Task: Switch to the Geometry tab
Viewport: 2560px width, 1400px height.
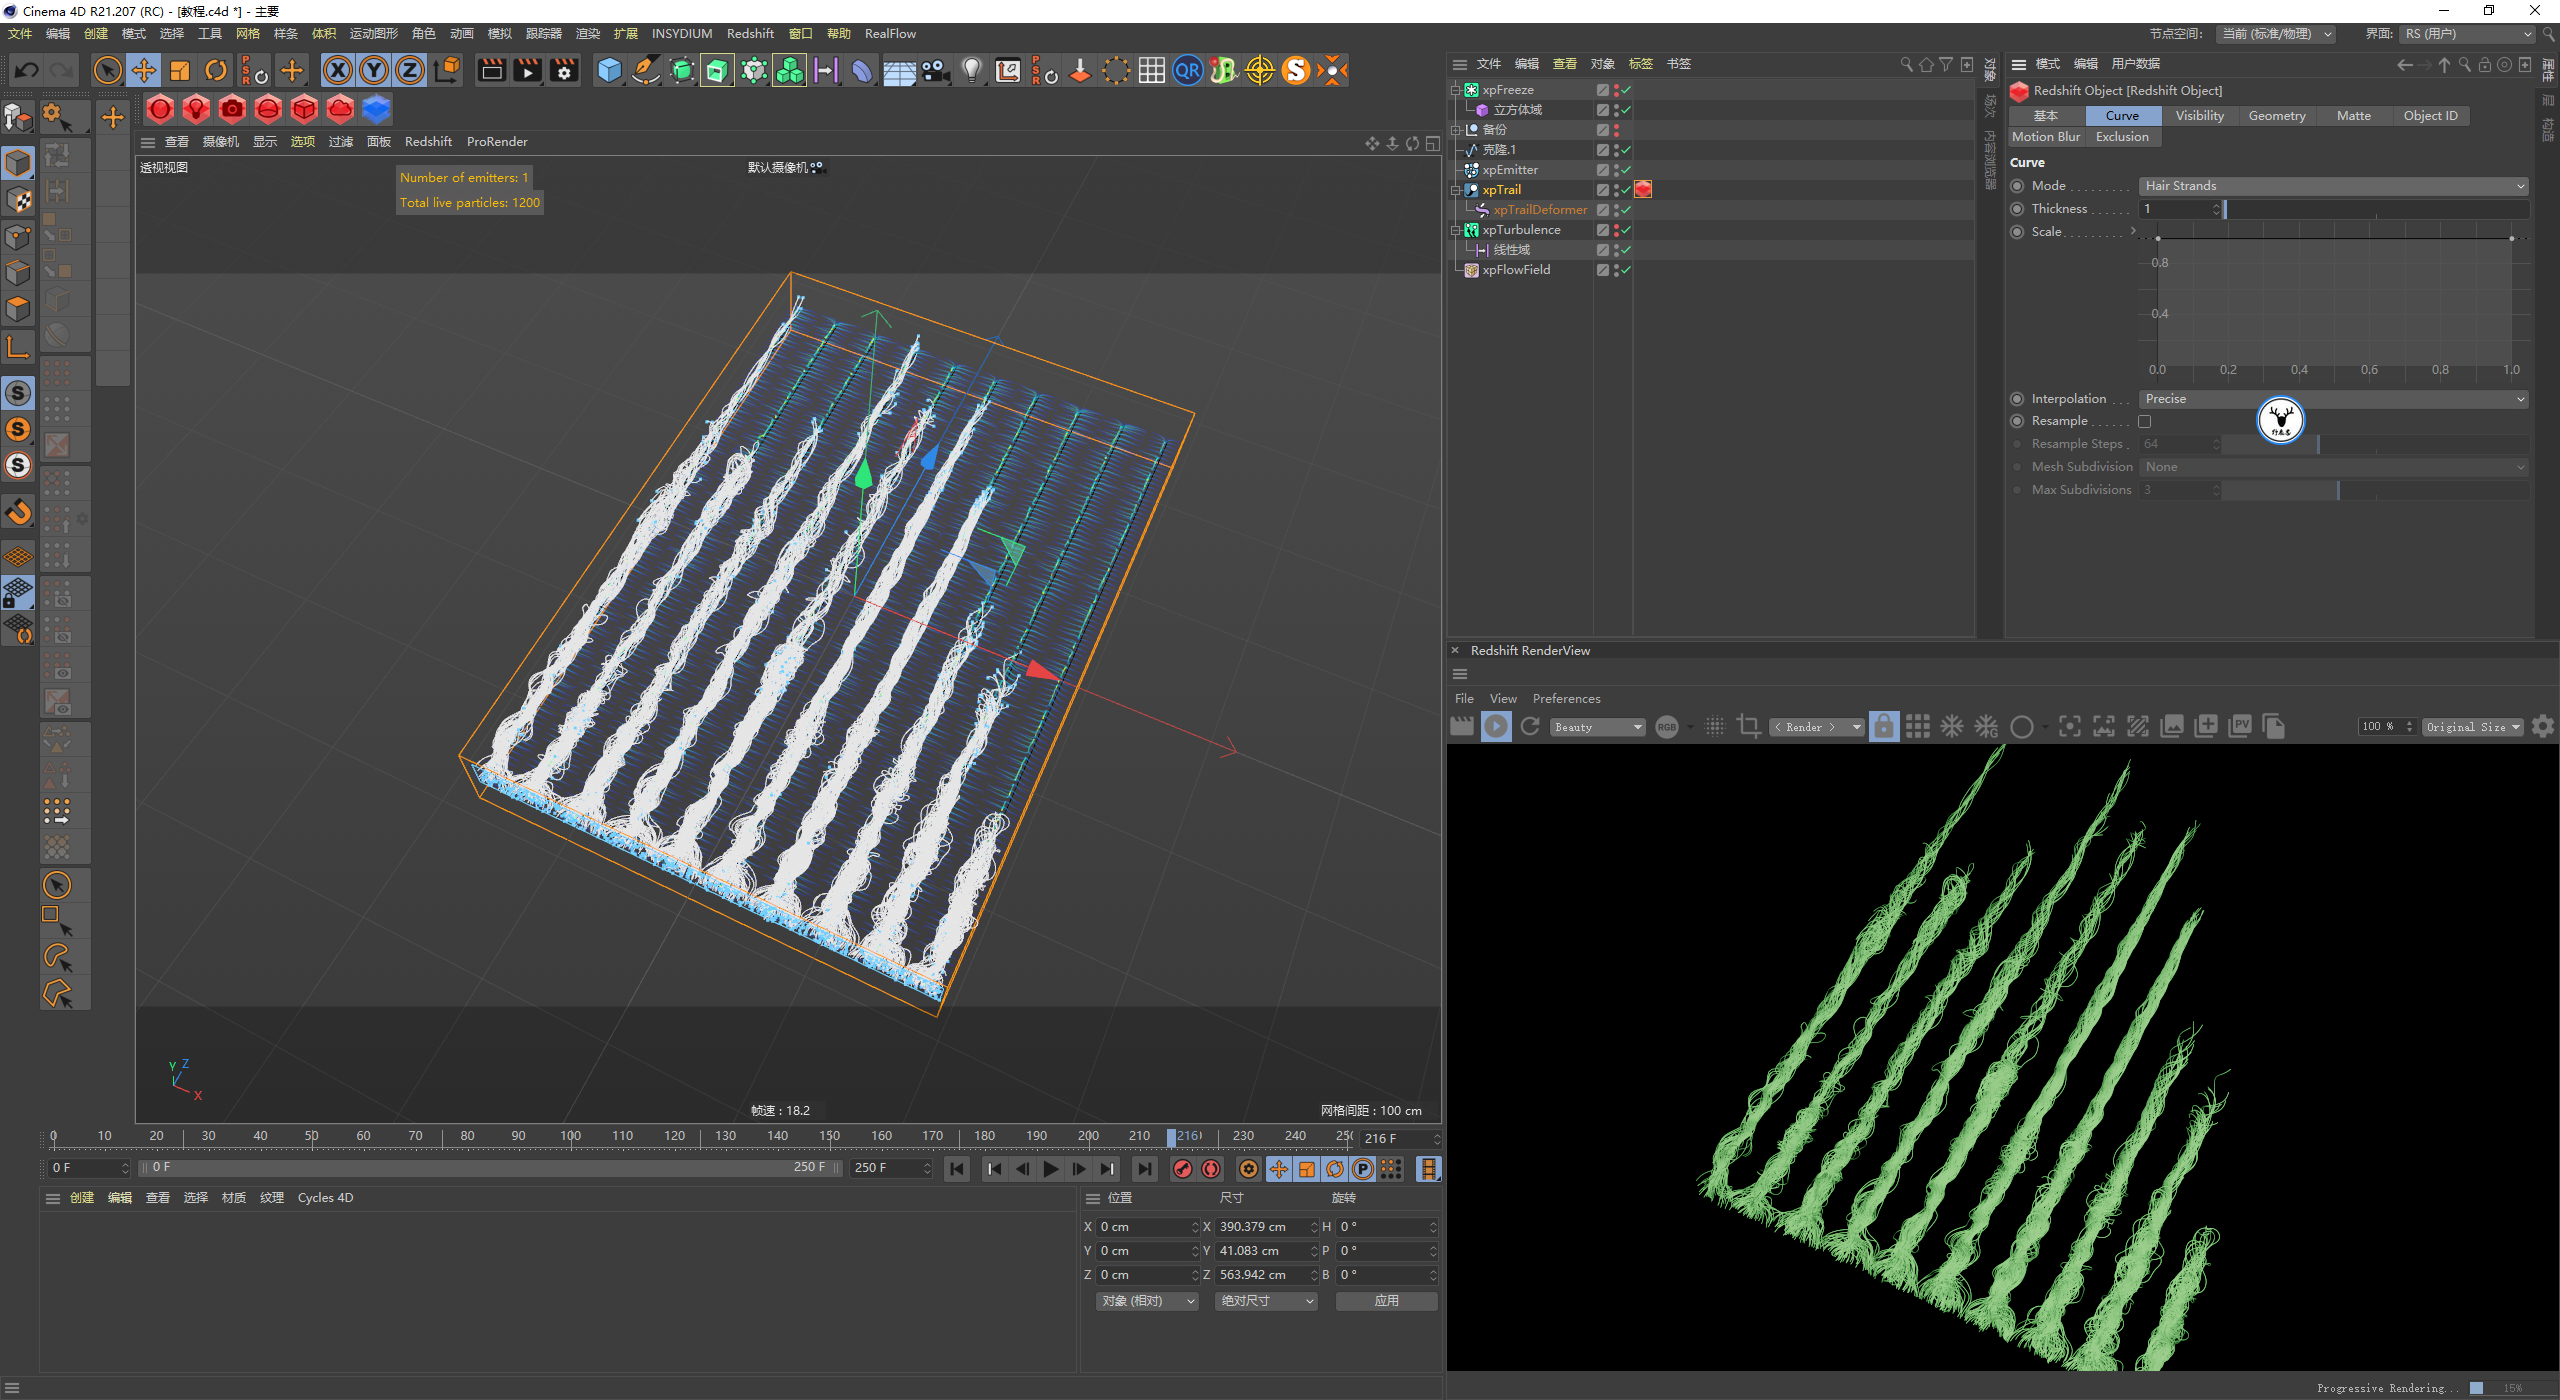Action: tap(2276, 116)
